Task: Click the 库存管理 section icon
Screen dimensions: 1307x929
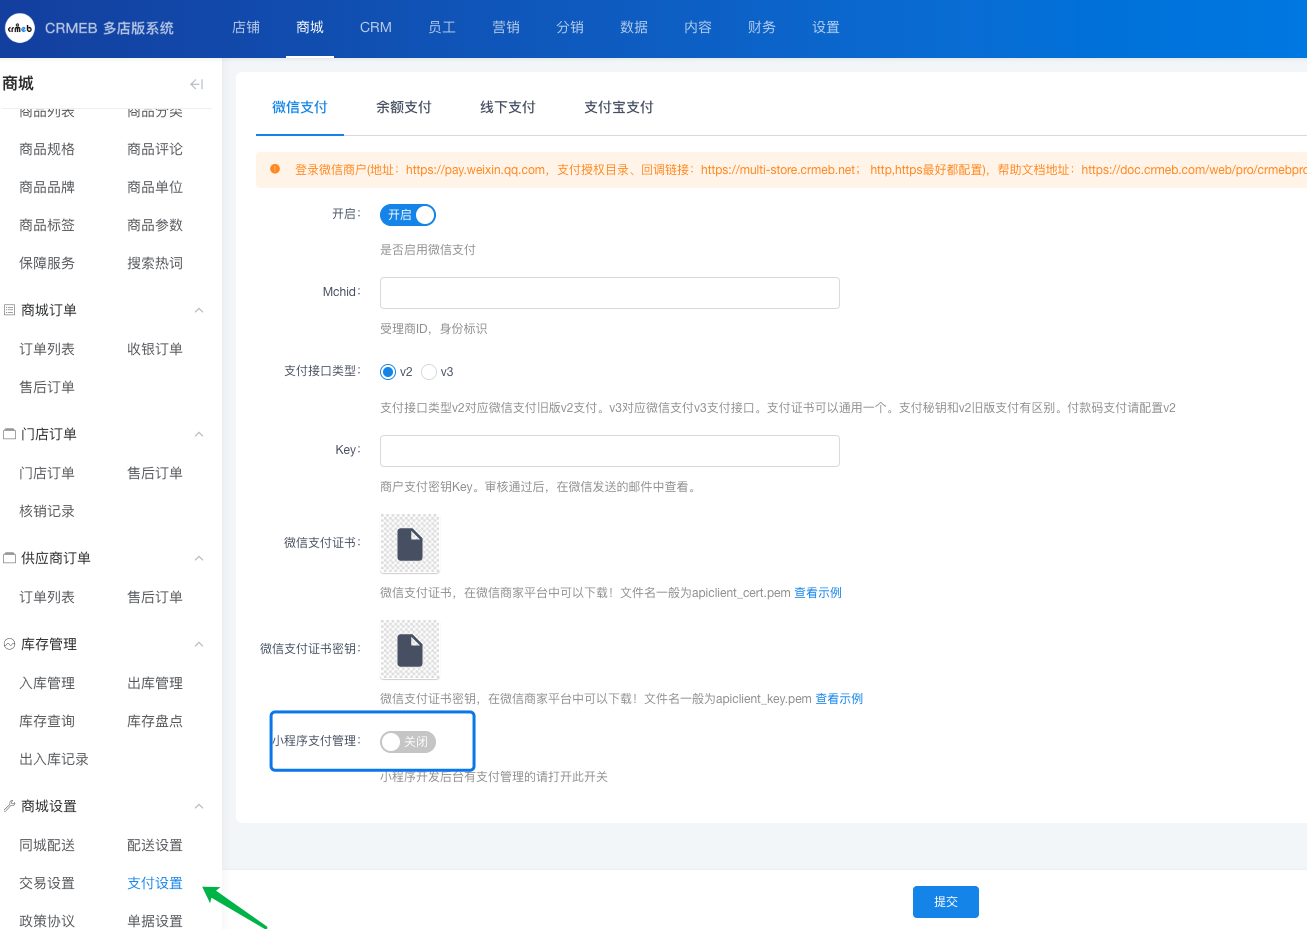Action: pyautogui.click(x=10, y=644)
